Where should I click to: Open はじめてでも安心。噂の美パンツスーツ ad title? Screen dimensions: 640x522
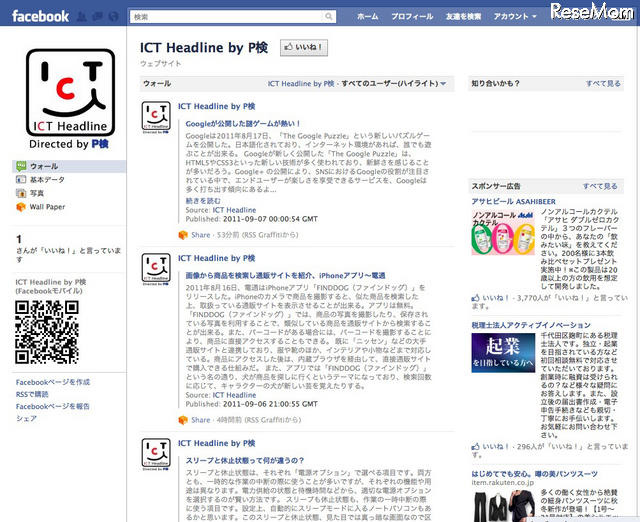(535, 474)
